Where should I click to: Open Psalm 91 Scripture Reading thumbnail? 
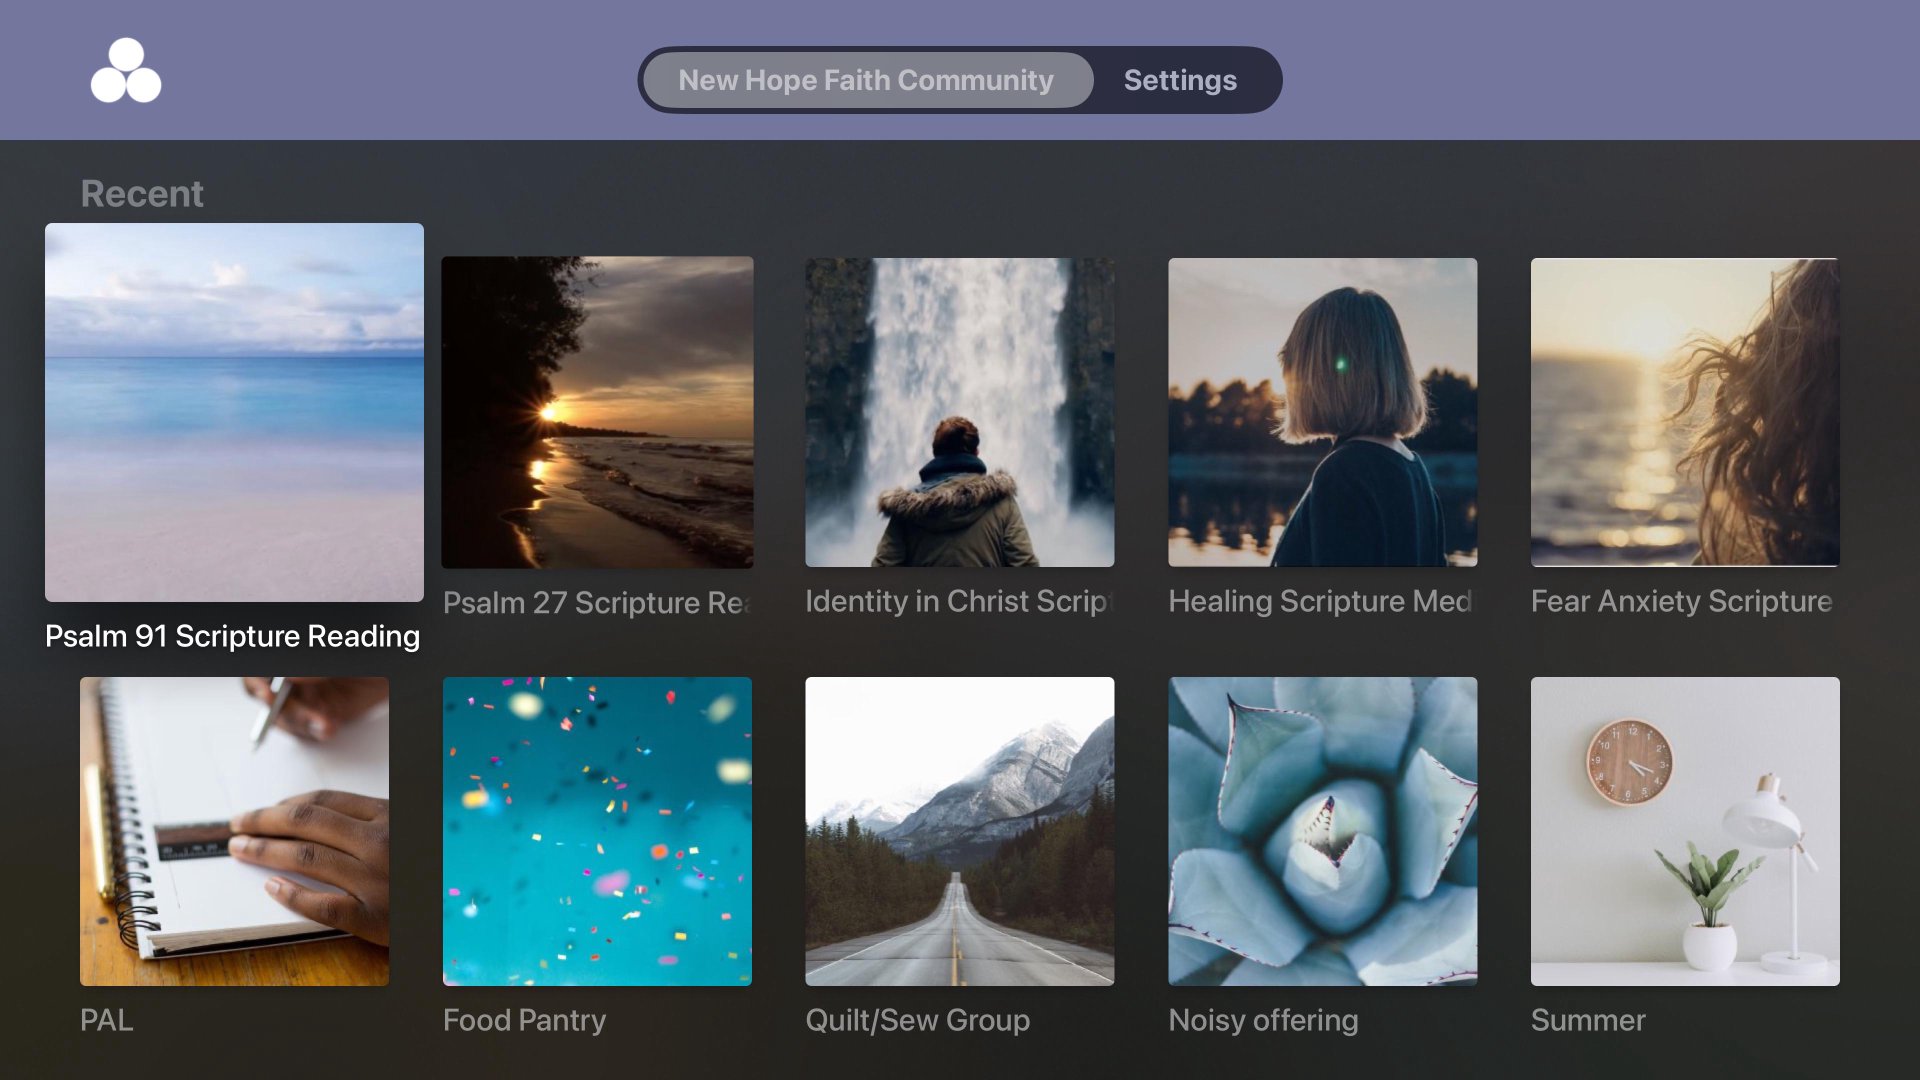click(234, 412)
